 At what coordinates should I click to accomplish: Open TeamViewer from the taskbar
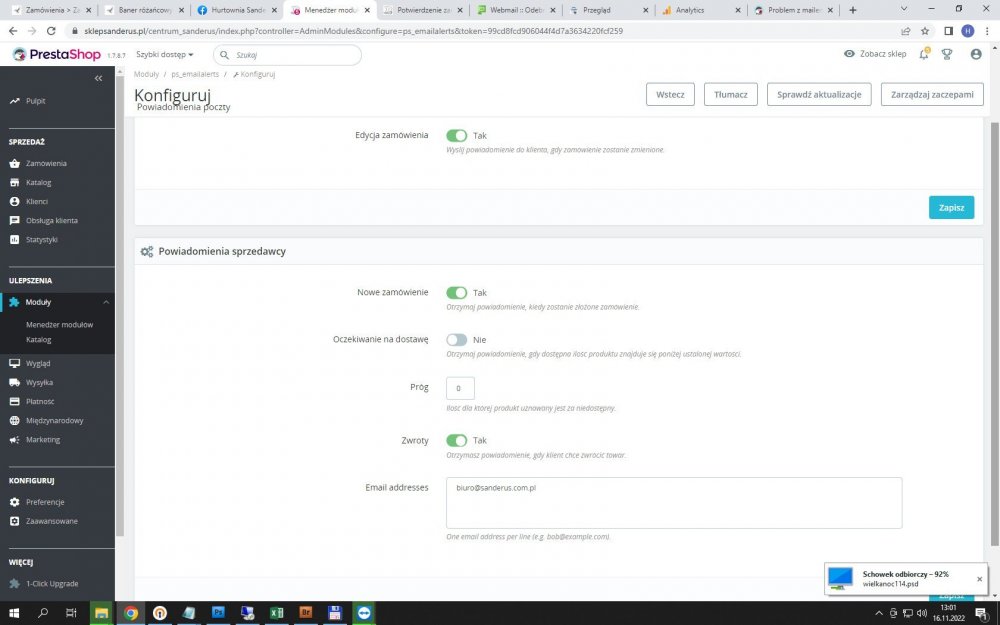tap(364, 613)
